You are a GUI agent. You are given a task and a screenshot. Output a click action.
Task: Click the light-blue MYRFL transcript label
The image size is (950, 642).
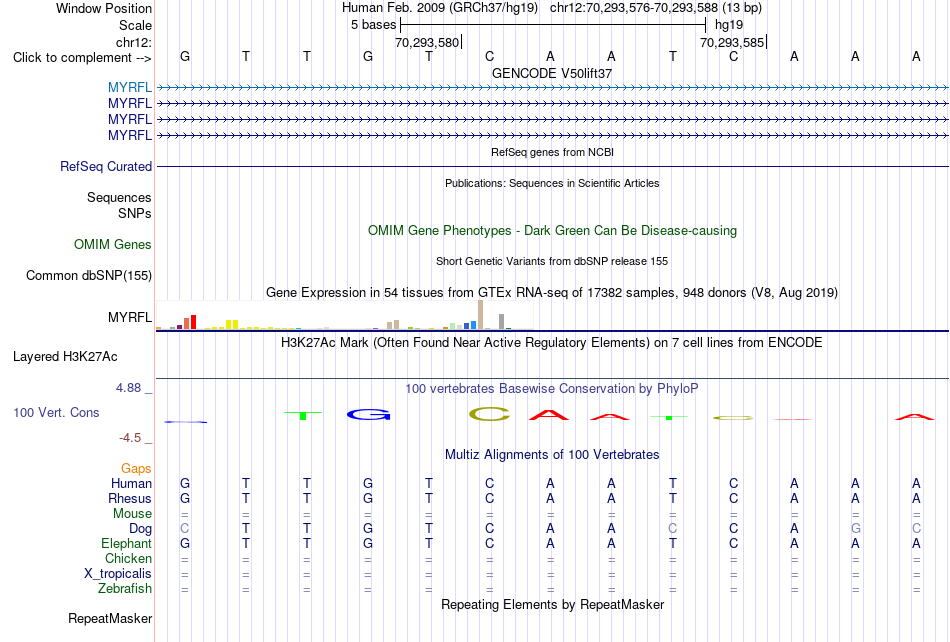click(x=130, y=87)
